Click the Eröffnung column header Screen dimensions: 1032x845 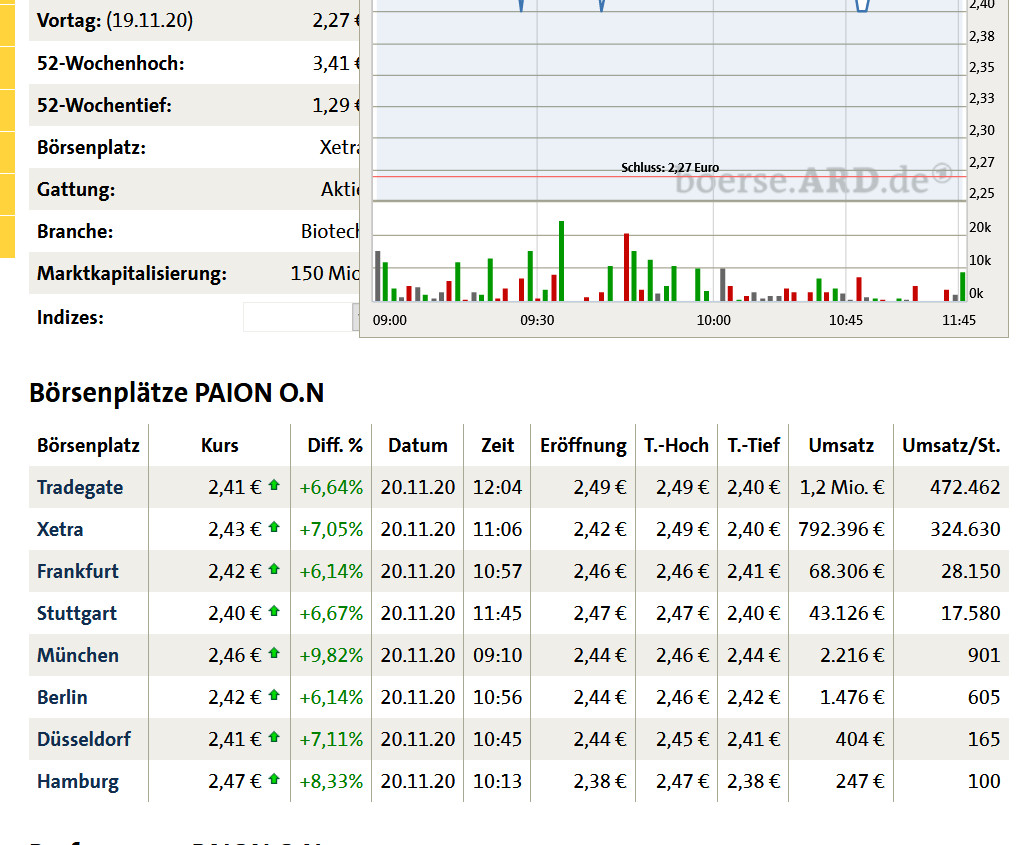(x=583, y=446)
